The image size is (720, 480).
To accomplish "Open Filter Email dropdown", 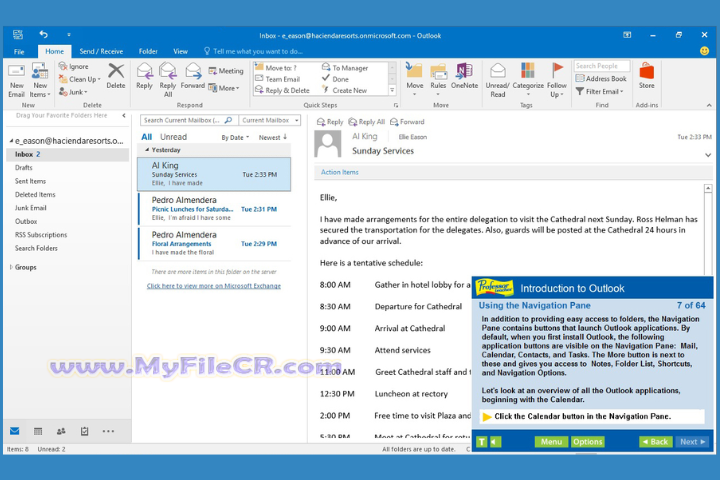I will pyautogui.click(x=599, y=91).
